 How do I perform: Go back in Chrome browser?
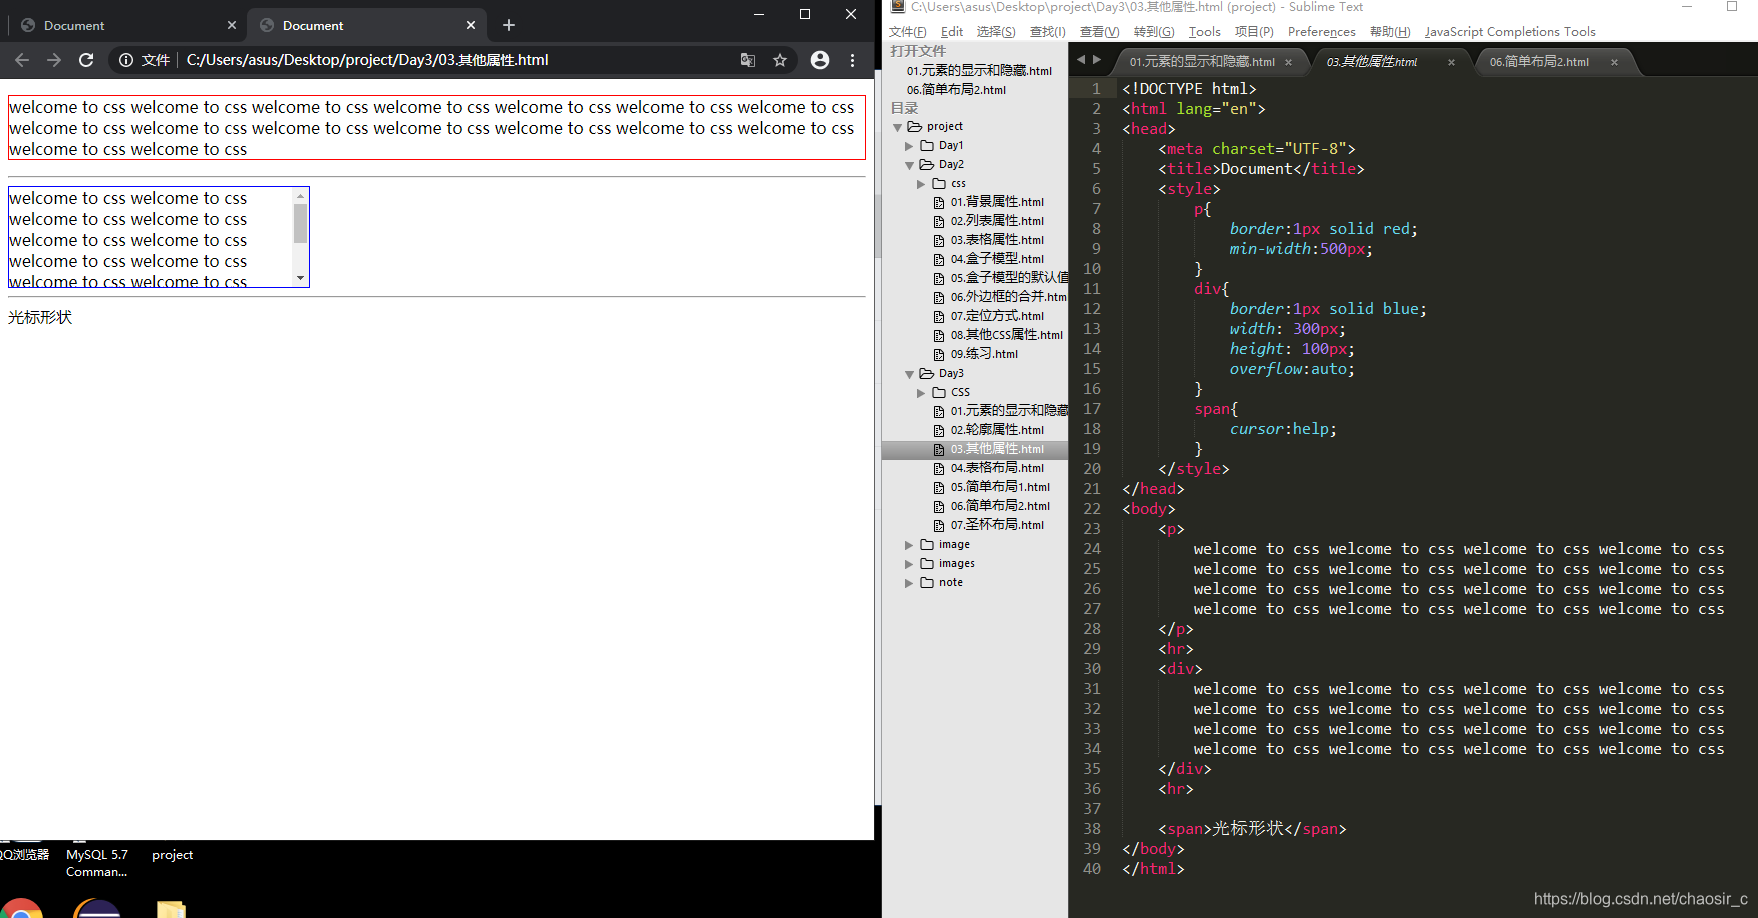tap(22, 60)
